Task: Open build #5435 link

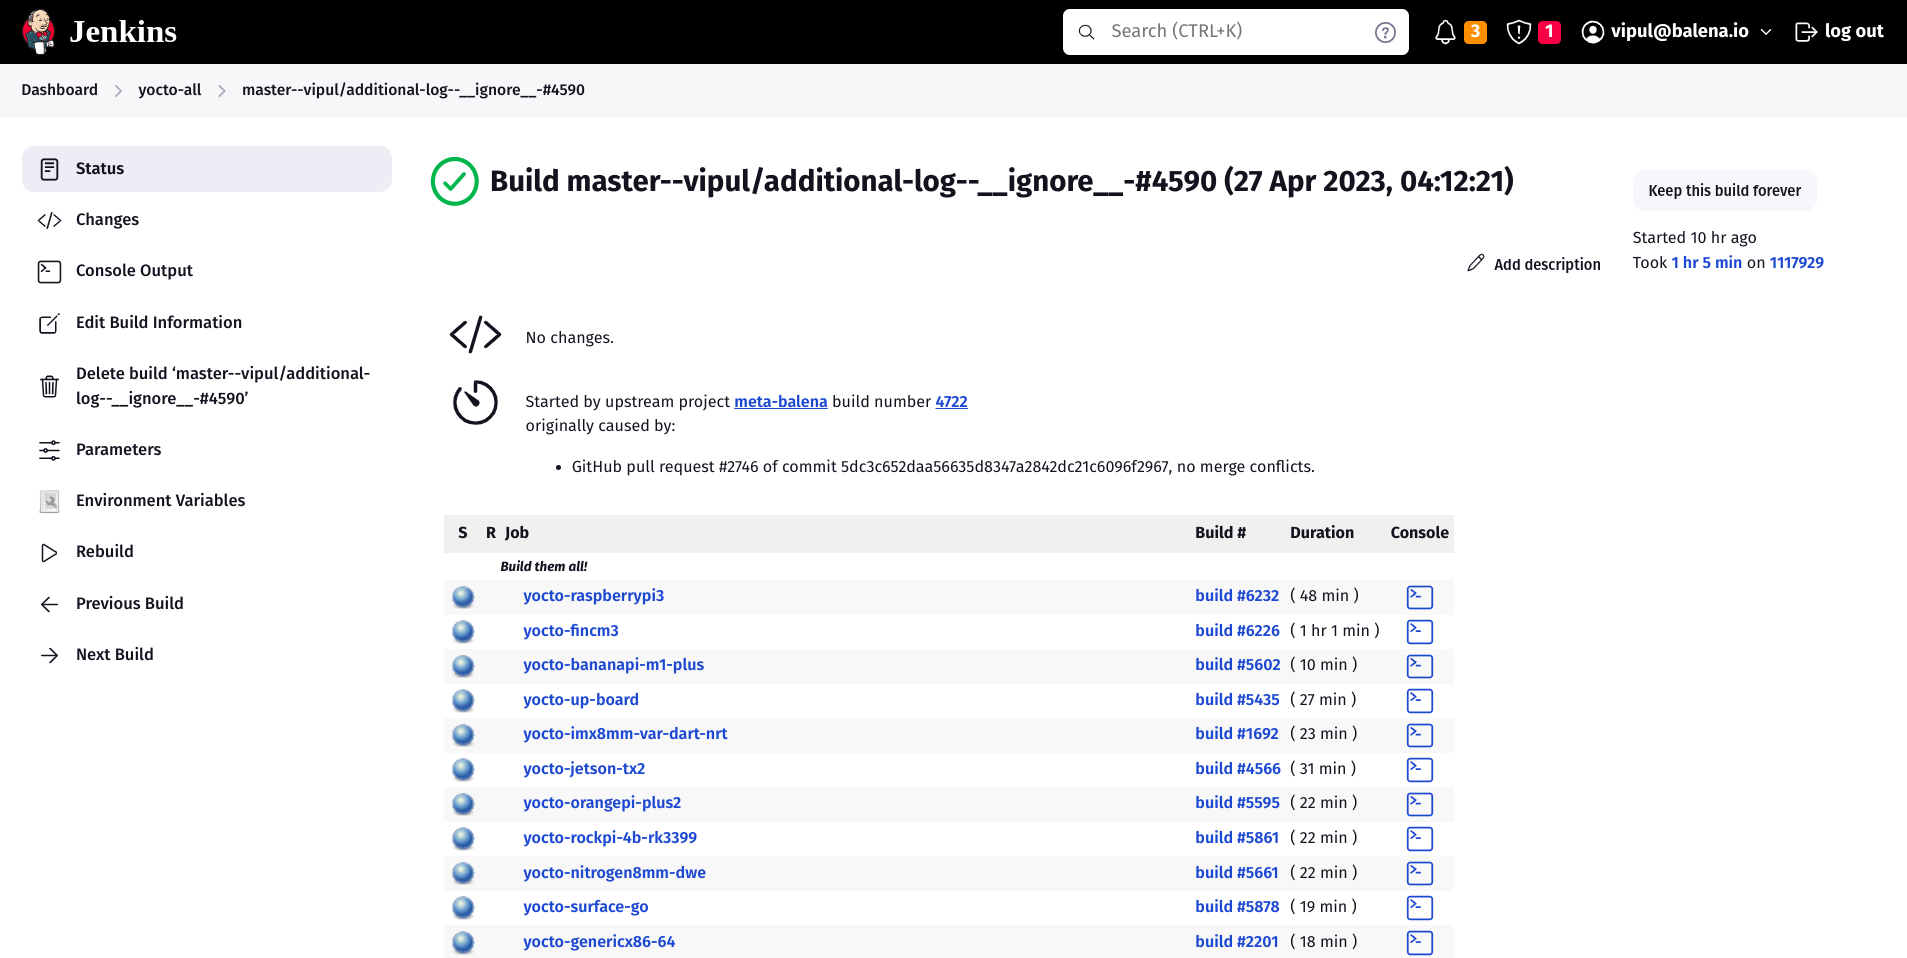Action: (x=1237, y=699)
